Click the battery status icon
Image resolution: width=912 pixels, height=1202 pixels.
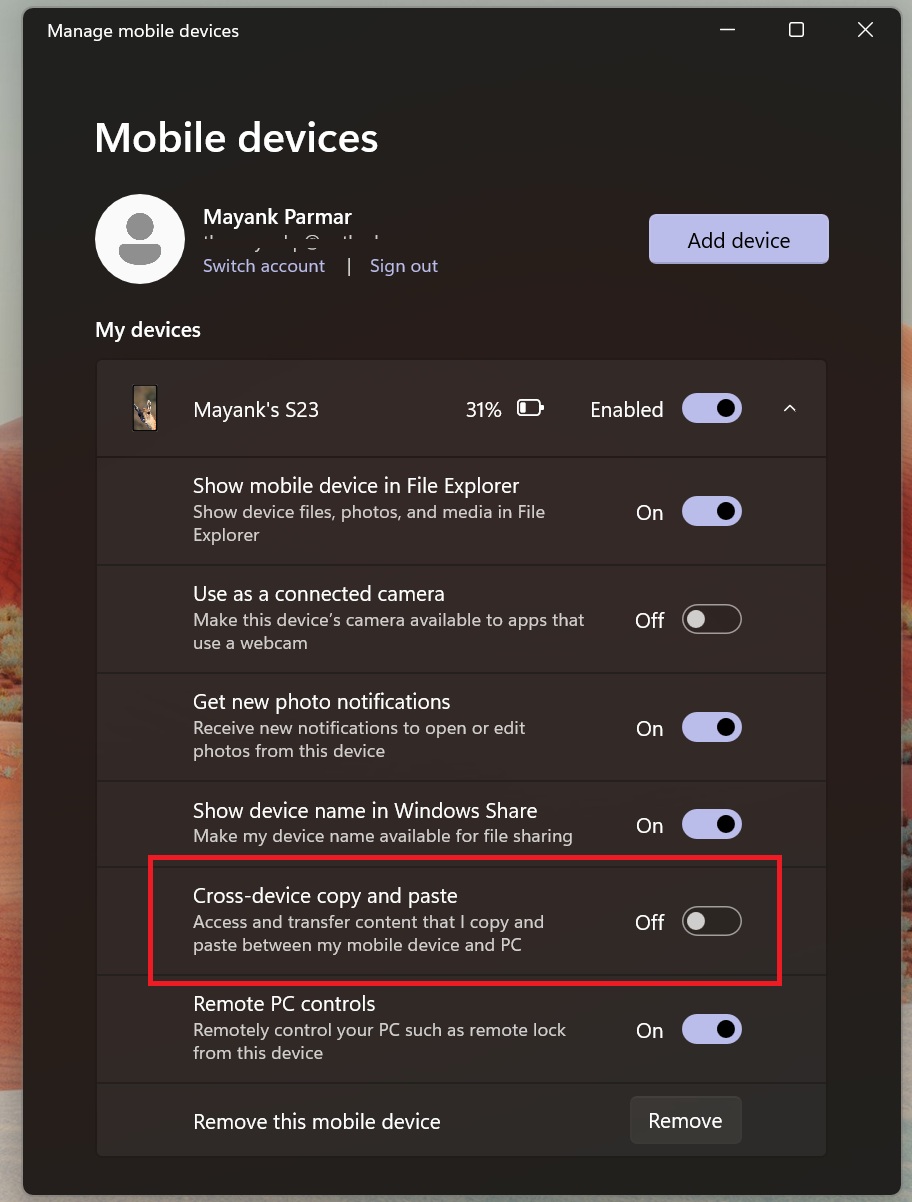[x=530, y=407]
